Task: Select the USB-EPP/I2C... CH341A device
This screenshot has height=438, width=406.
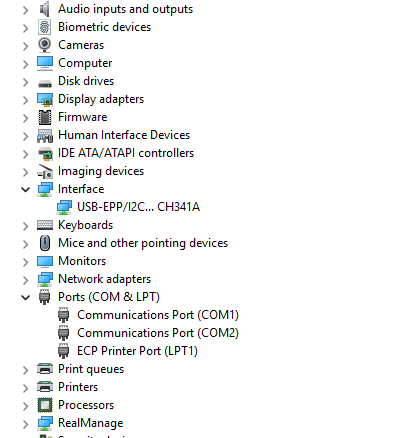Action: click(x=138, y=207)
